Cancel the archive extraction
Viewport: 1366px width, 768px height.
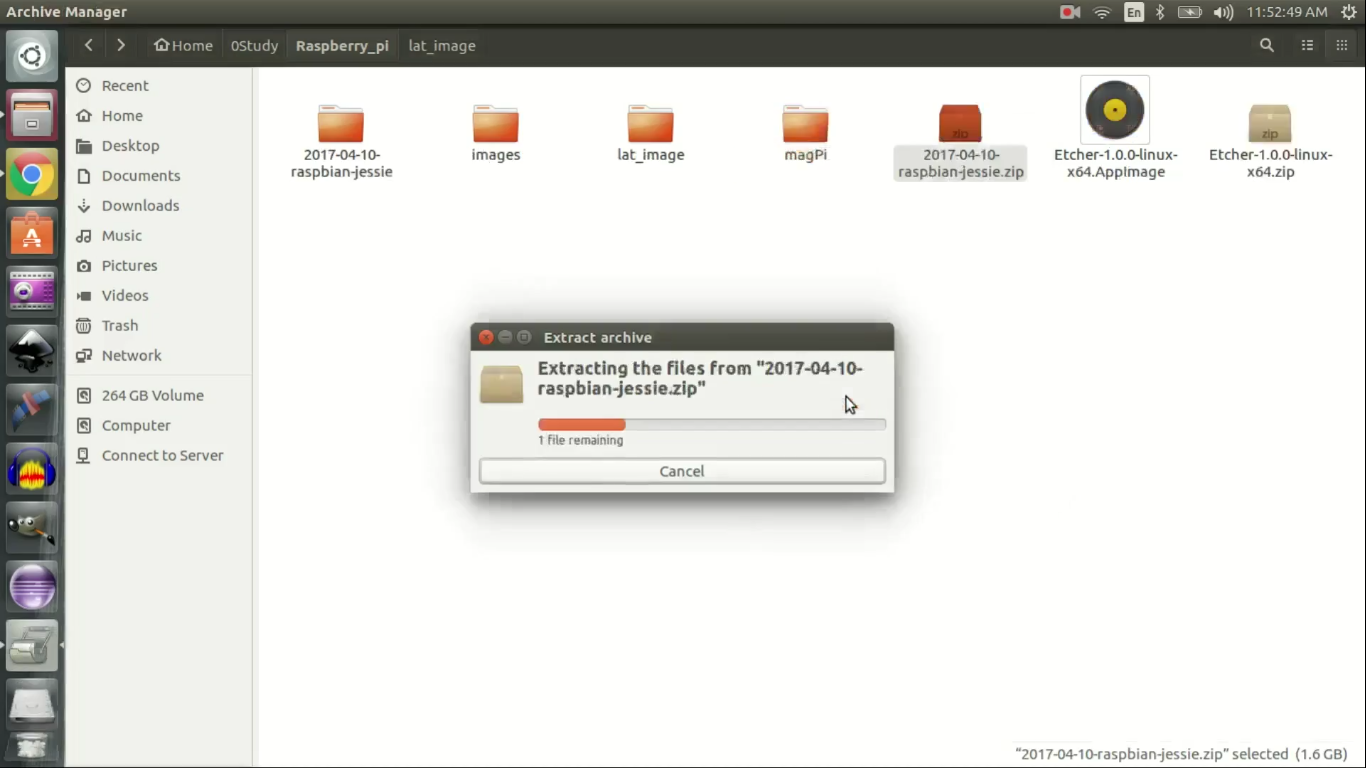(682, 471)
